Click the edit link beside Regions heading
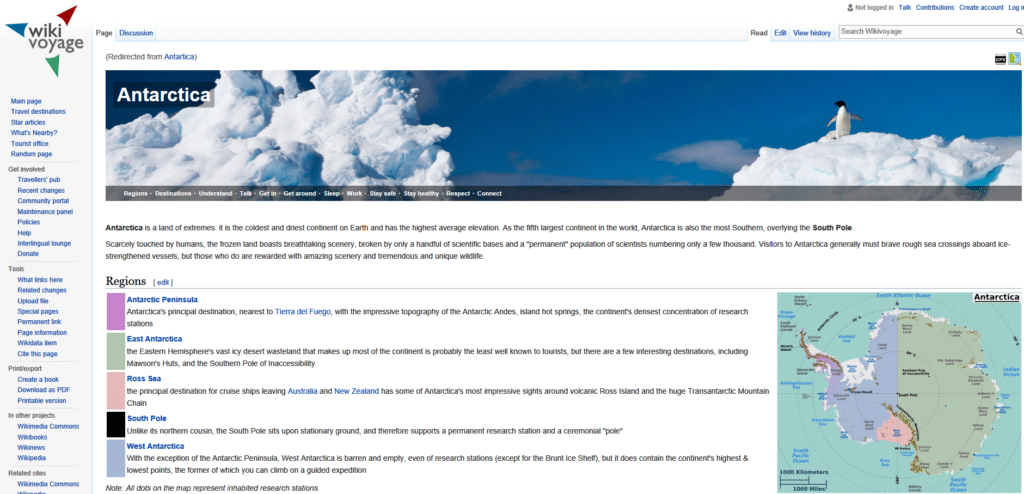Image resolution: width=1024 pixels, height=494 pixels. tap(163, 282)
